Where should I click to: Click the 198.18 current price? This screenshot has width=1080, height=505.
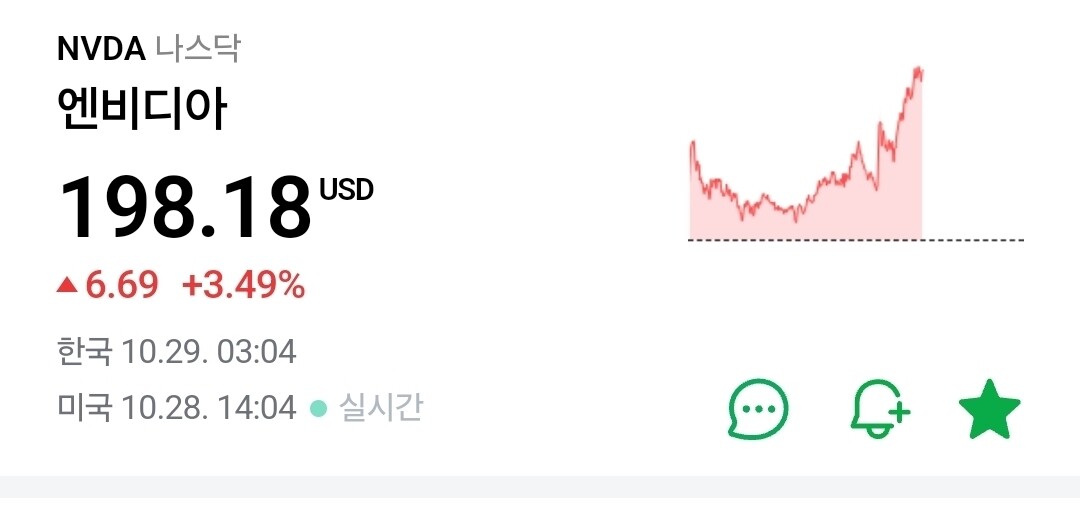tap(185, 208)
